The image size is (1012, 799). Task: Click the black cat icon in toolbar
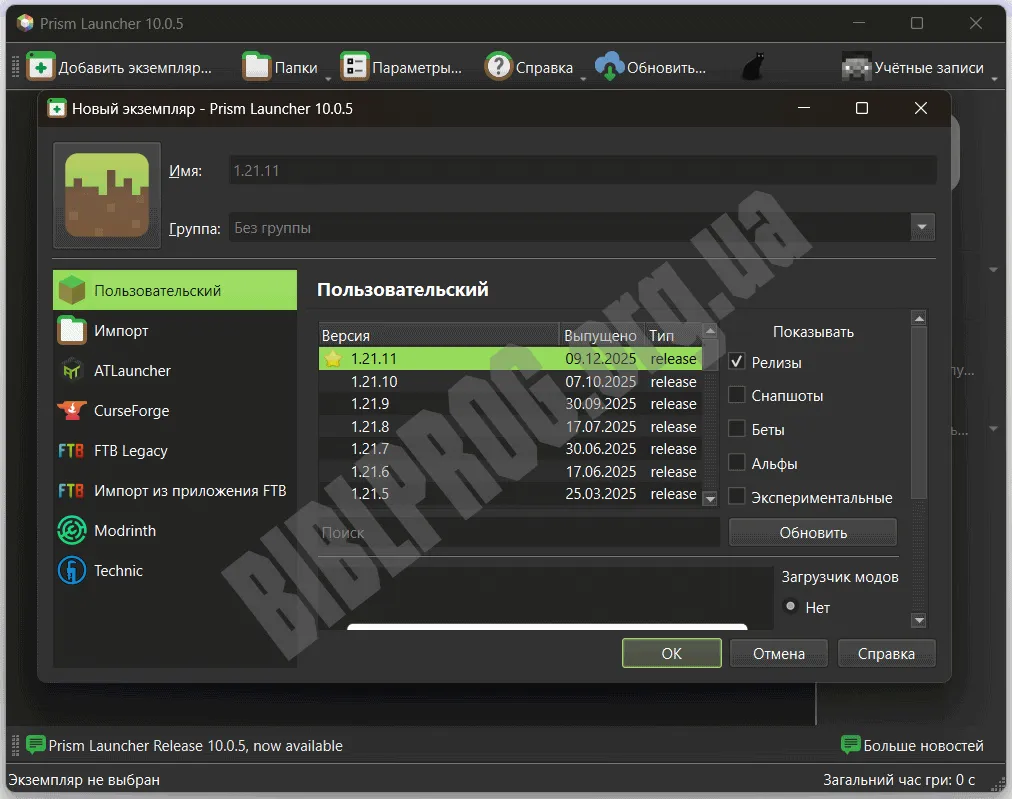point(753,66)
